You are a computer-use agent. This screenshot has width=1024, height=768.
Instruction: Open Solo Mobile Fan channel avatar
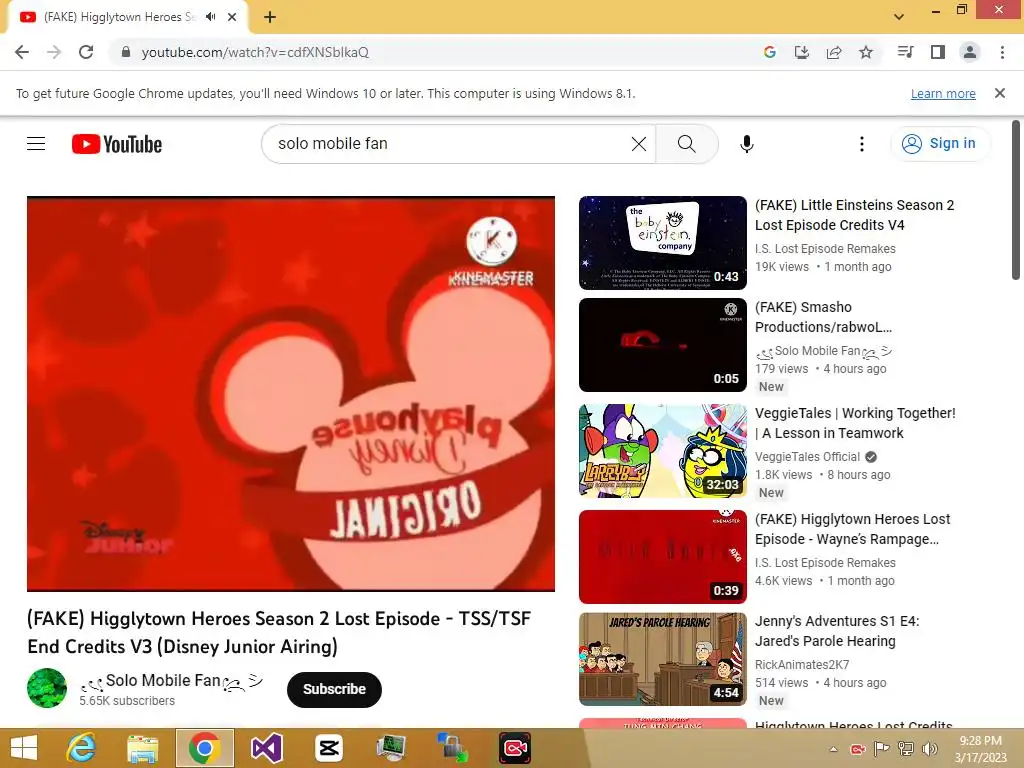[x=46, y=688]
